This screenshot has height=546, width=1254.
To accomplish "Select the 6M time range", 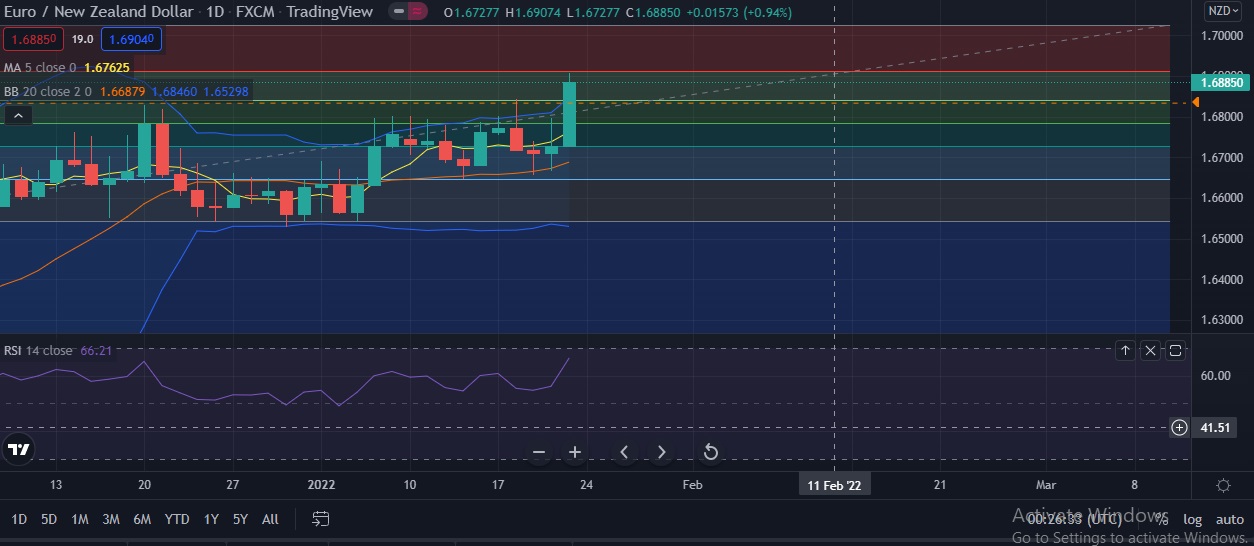I will (x=142, y=519).
